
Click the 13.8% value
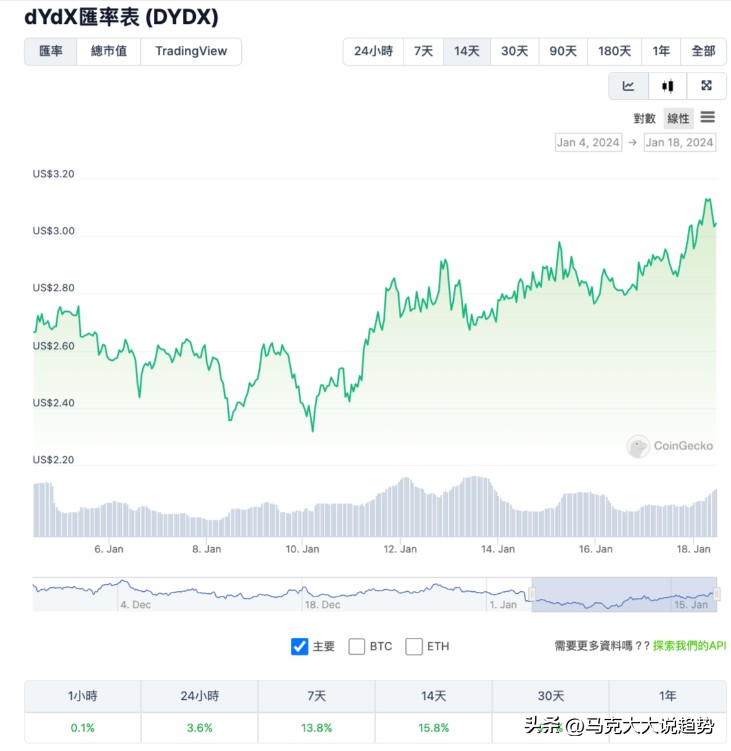tap(317, 728)
